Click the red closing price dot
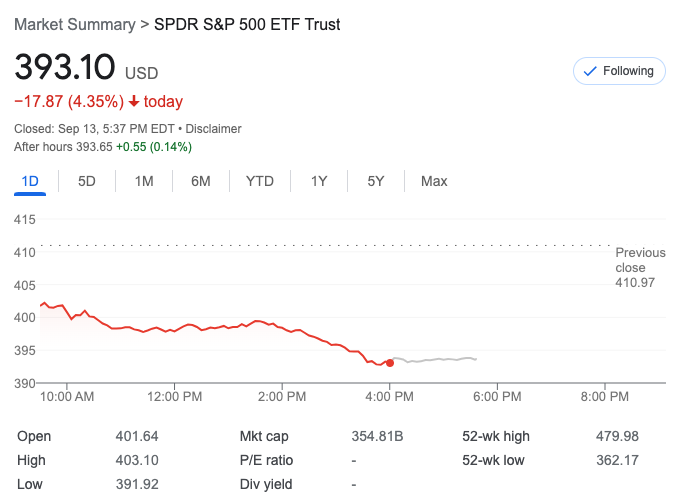Viewport: 682px width, 503px height. 389,362
